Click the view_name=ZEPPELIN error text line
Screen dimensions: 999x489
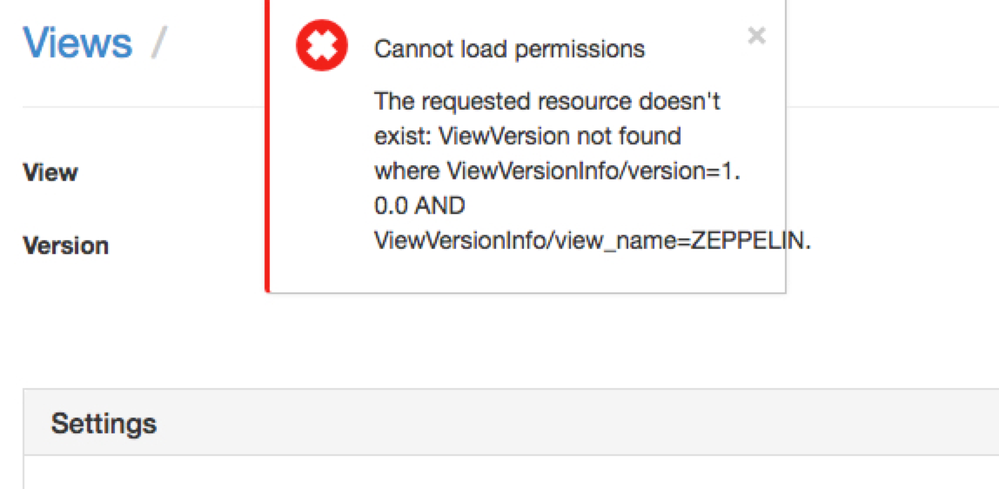click(591, 240)
